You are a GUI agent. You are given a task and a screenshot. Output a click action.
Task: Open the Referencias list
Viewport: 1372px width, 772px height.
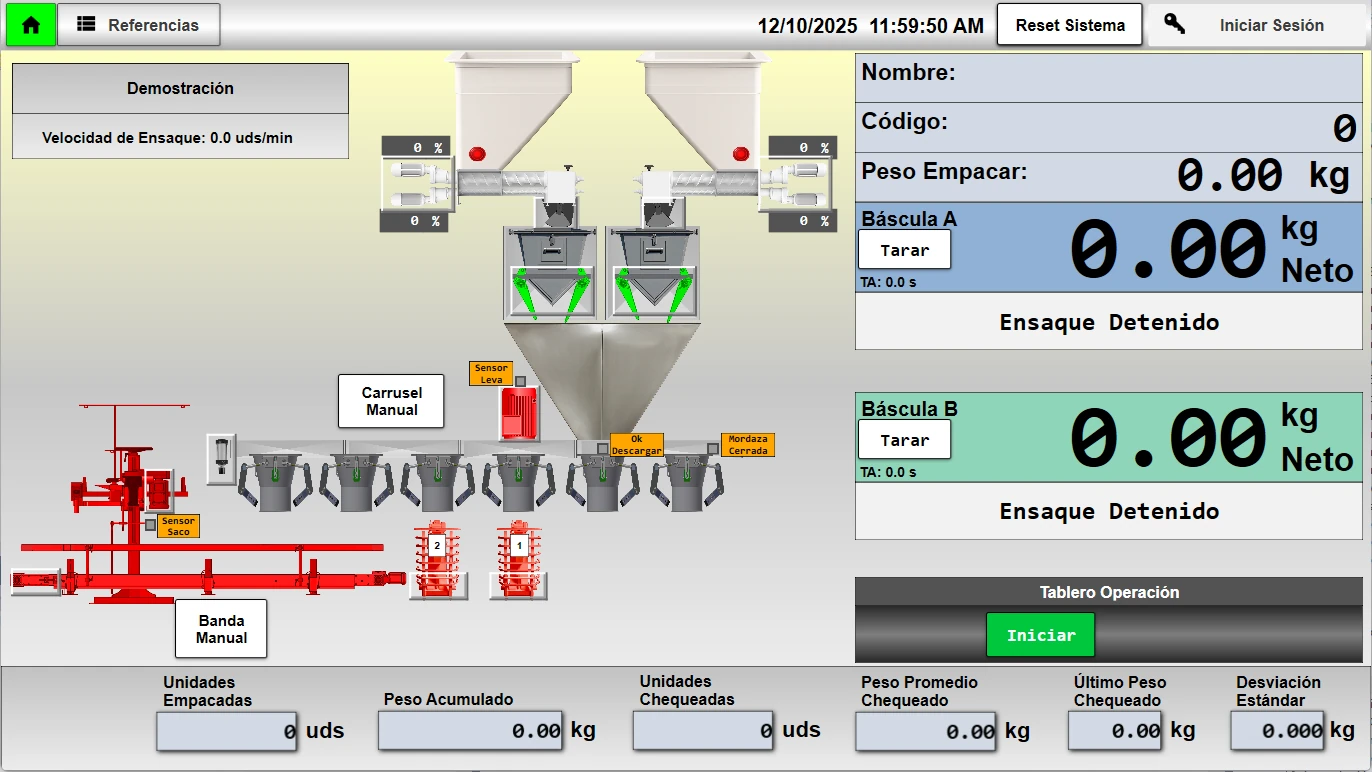[139, 25]
